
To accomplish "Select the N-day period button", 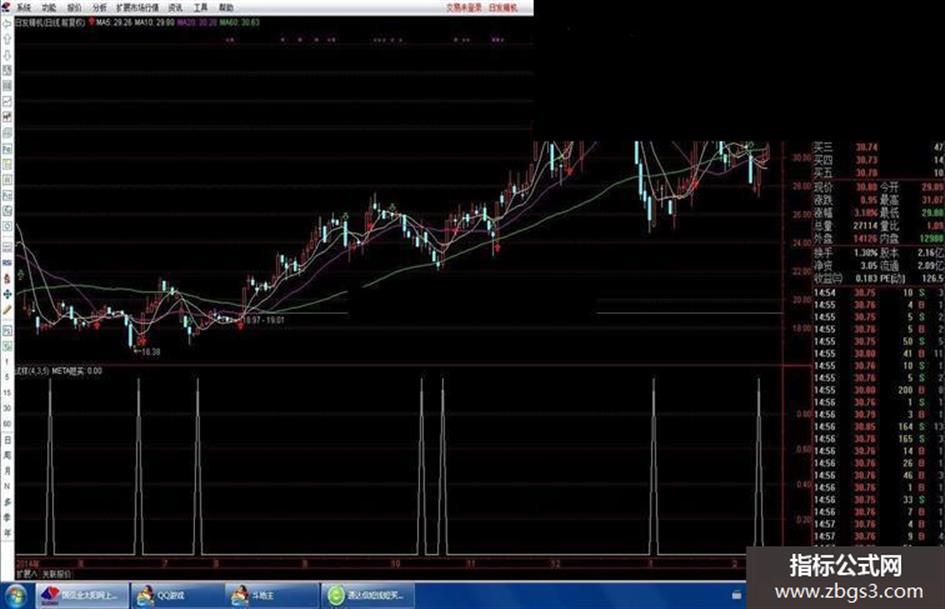I will click(7, 486).
